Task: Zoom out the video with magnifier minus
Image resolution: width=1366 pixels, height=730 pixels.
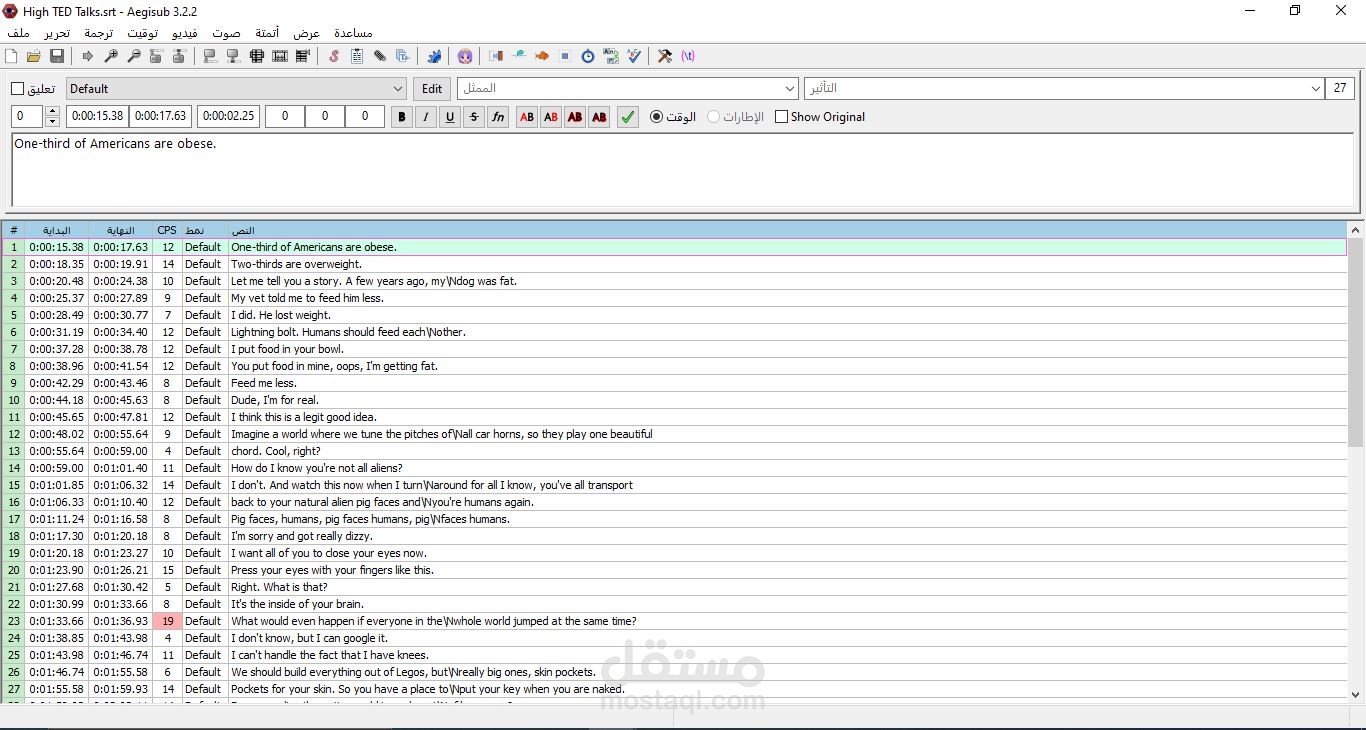Action: click(134, 56)
